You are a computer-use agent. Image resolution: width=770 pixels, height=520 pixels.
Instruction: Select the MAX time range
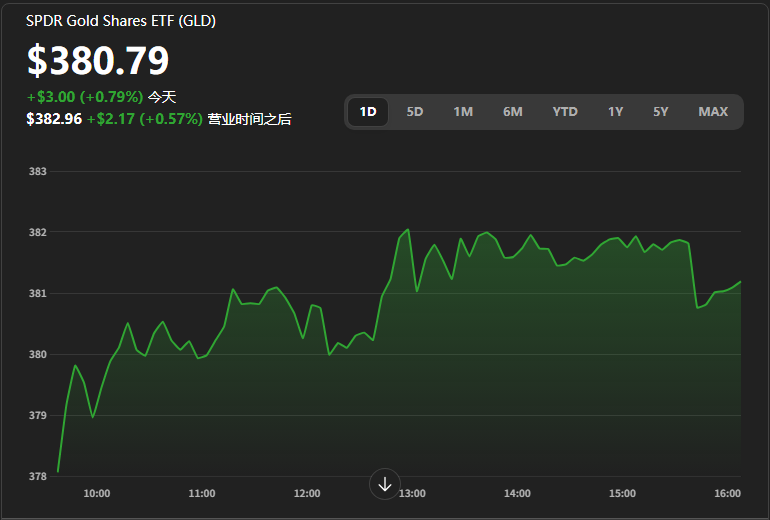(x=713, y=112)
